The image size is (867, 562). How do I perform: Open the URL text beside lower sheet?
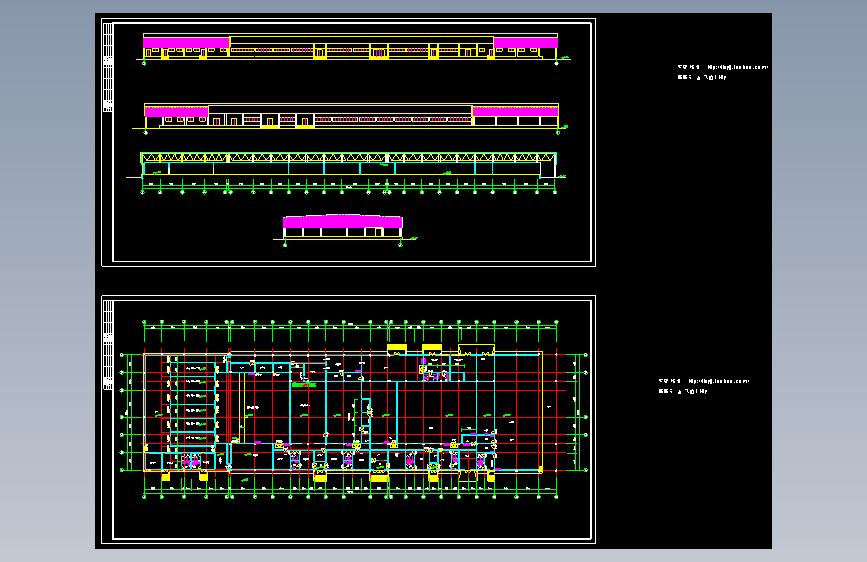(718, 381)
